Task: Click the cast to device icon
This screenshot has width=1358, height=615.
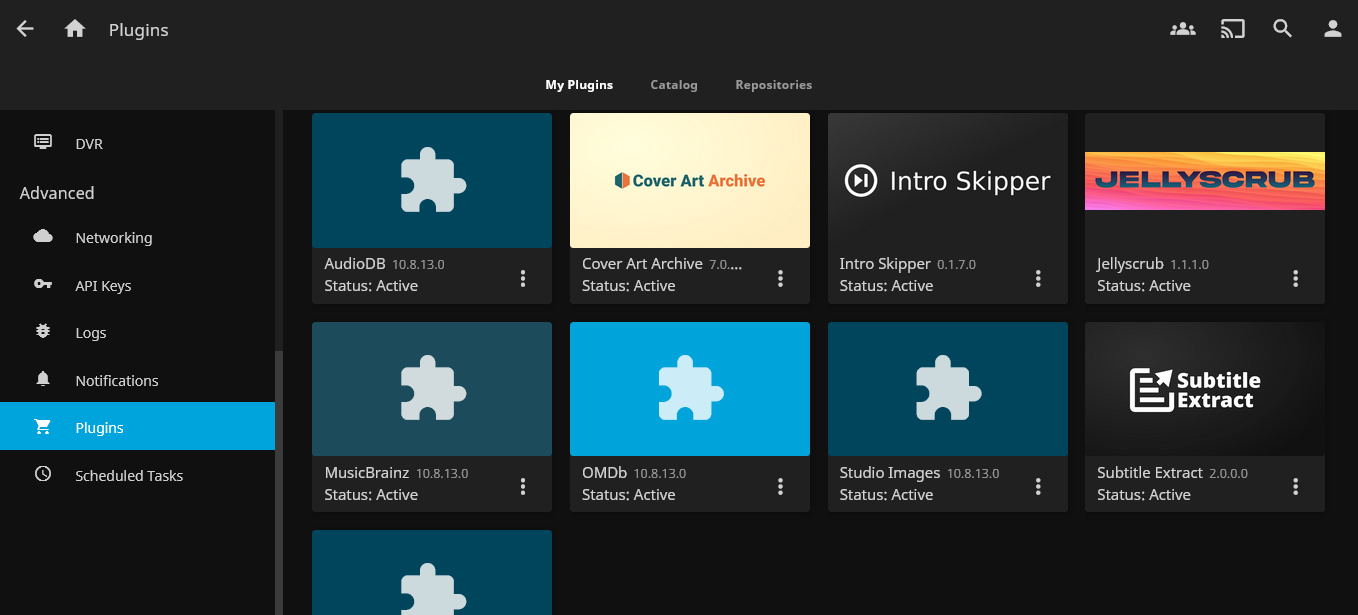Action: [x=1232, y=29]
